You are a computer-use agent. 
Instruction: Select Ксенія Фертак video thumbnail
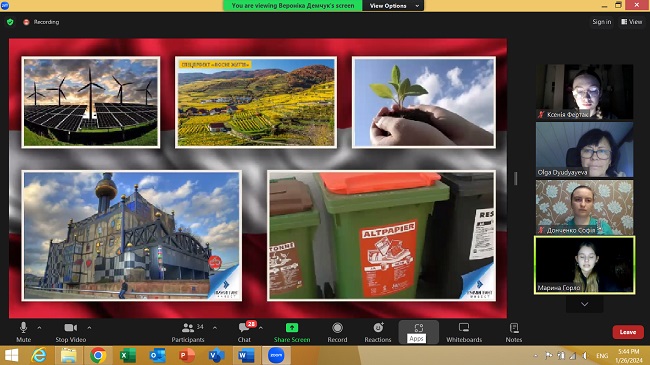(584, 92)
